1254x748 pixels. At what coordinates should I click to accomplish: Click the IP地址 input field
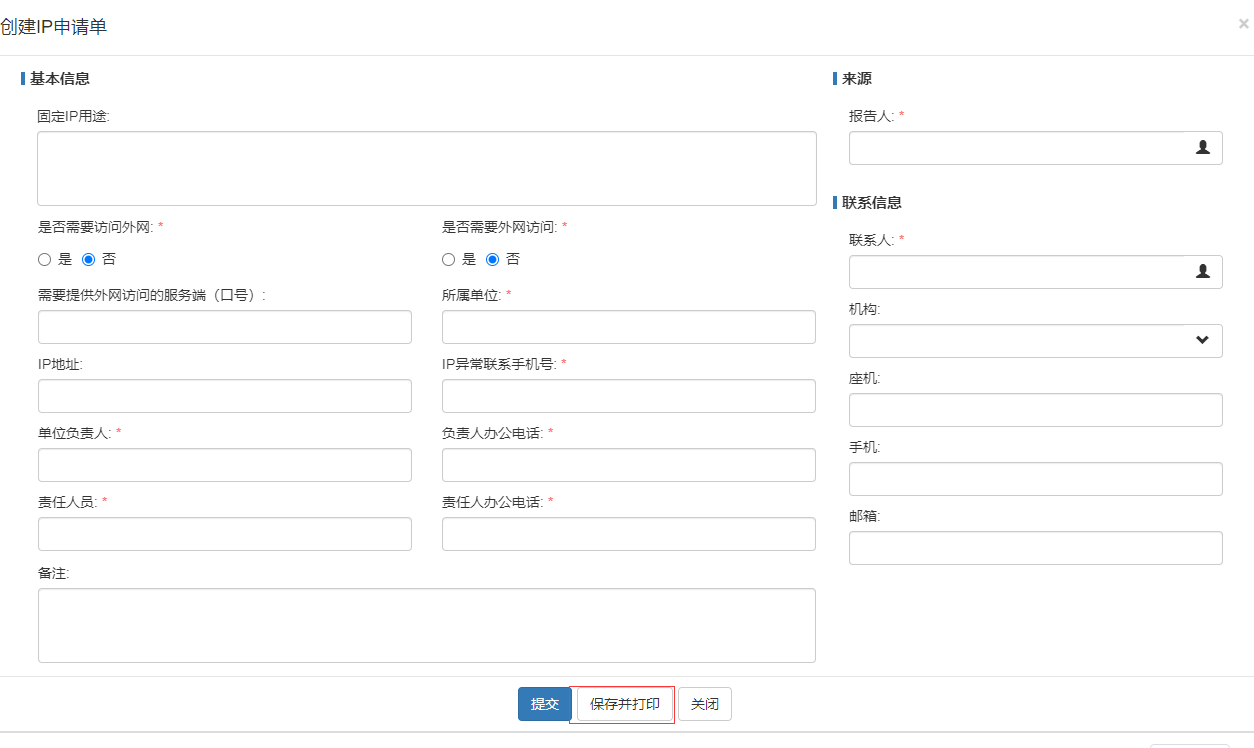(x=224, y=396)
